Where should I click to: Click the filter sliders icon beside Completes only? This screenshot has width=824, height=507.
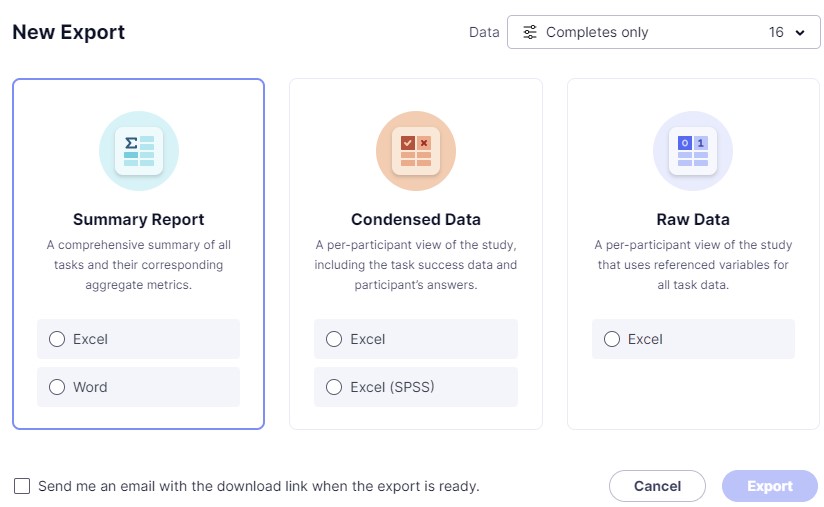530,32
